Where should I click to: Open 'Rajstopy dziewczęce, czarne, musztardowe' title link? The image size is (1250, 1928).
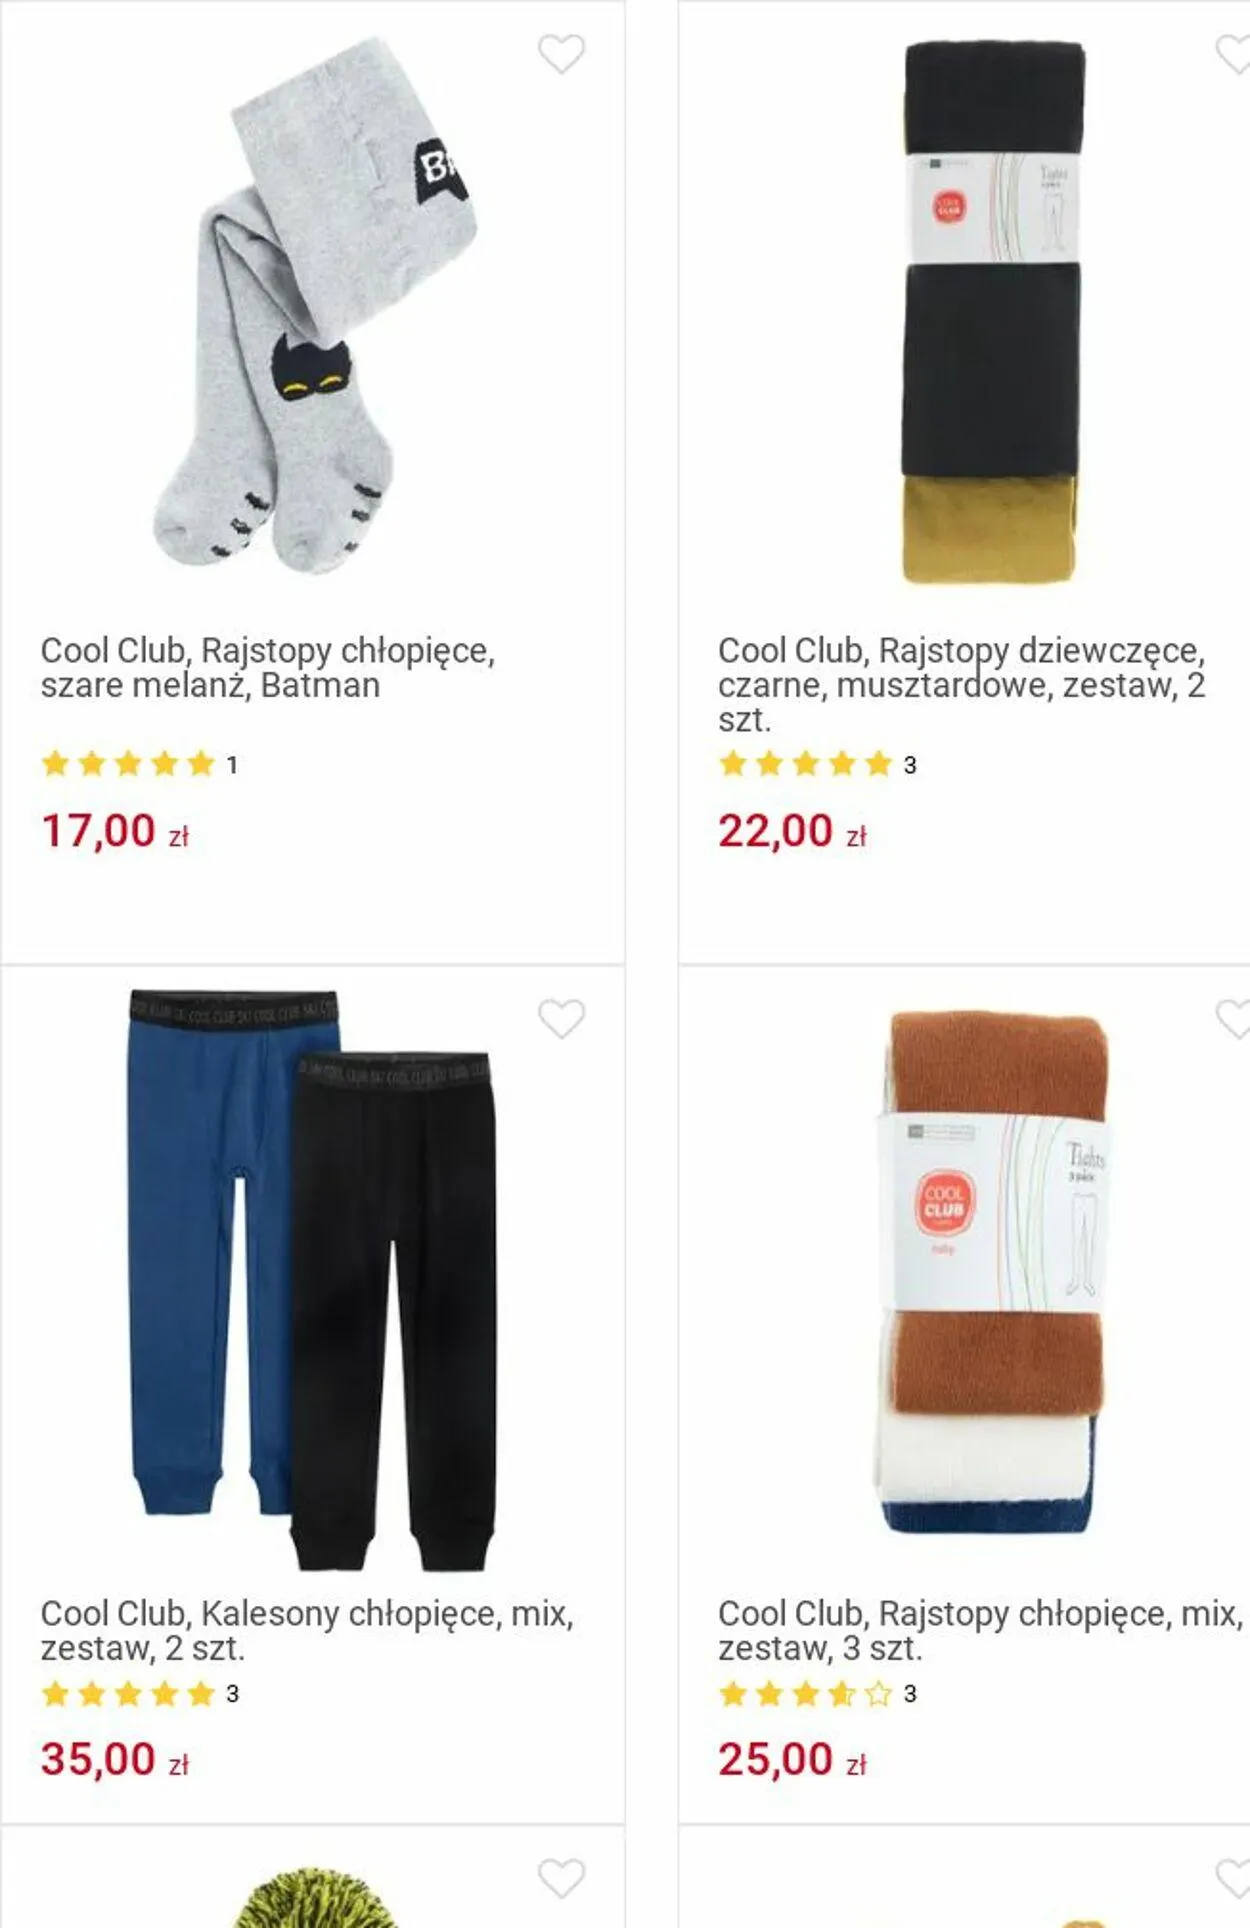coord(962,684)
